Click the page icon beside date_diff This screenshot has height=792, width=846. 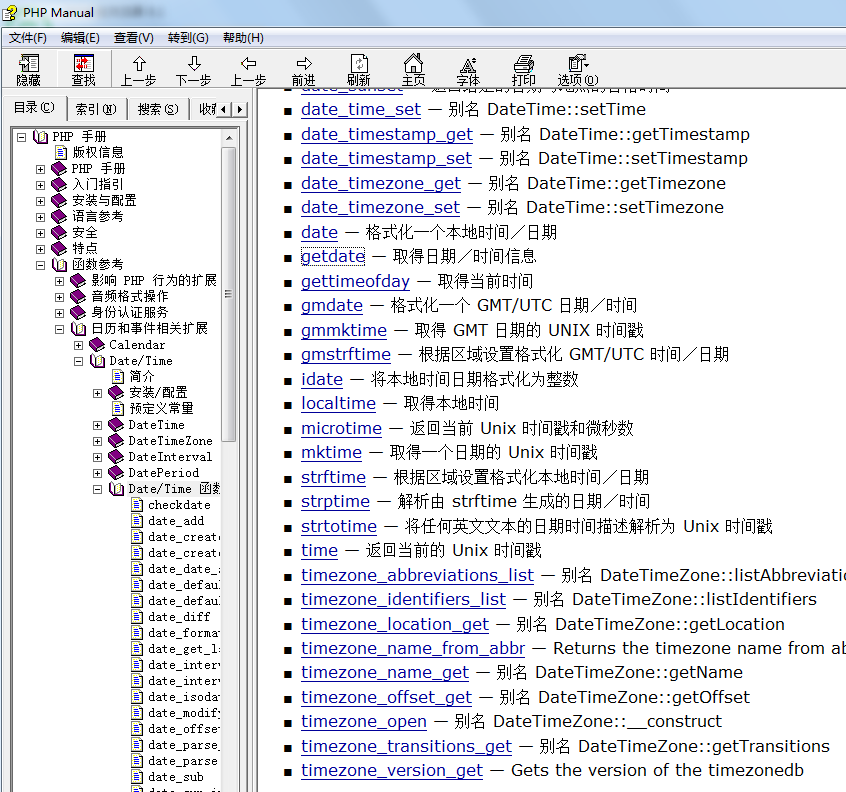pyautogui.click(x=138, y=617)
